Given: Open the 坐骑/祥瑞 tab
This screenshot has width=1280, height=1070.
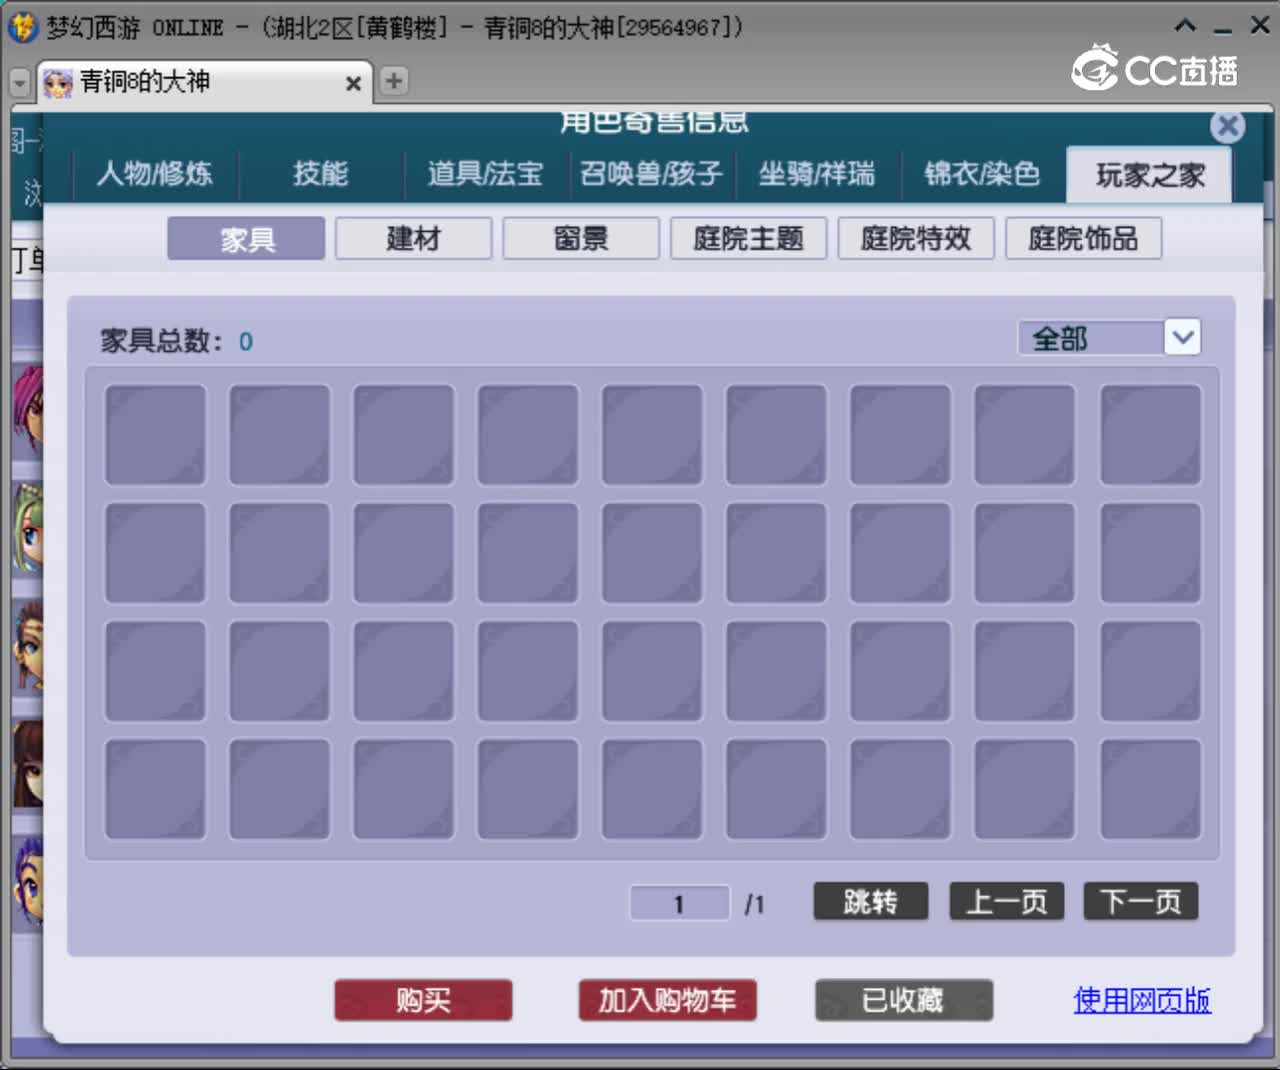Looking at the screenshot, I should pyautogui.click(x=817, y=174).
